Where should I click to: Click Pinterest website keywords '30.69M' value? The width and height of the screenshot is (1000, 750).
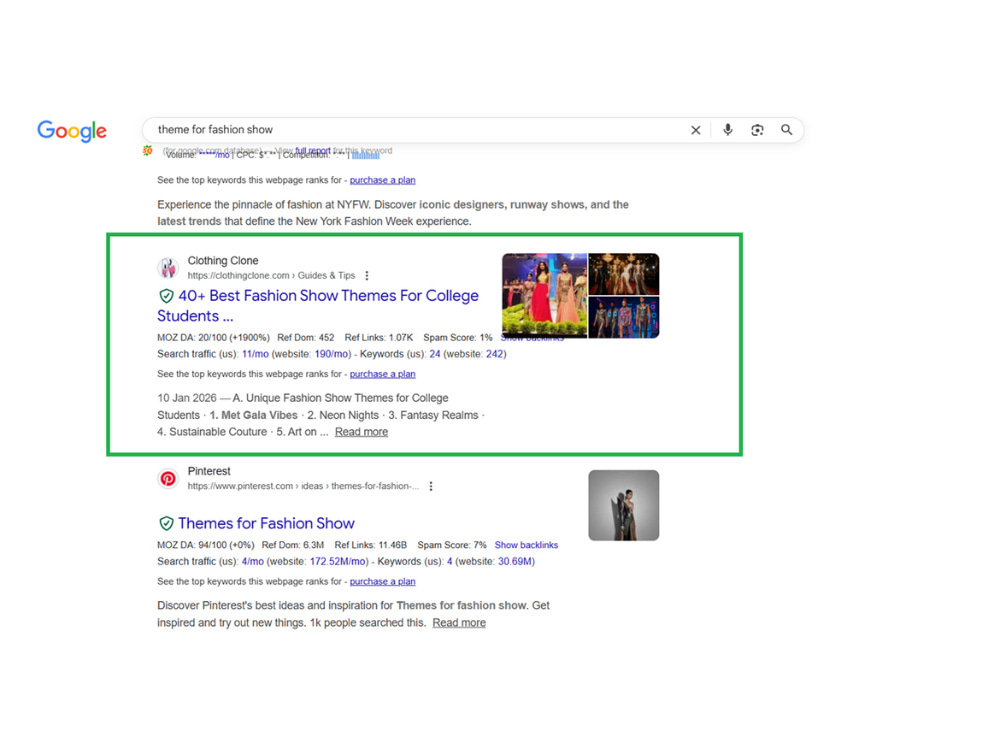click(x=515, y=562)
